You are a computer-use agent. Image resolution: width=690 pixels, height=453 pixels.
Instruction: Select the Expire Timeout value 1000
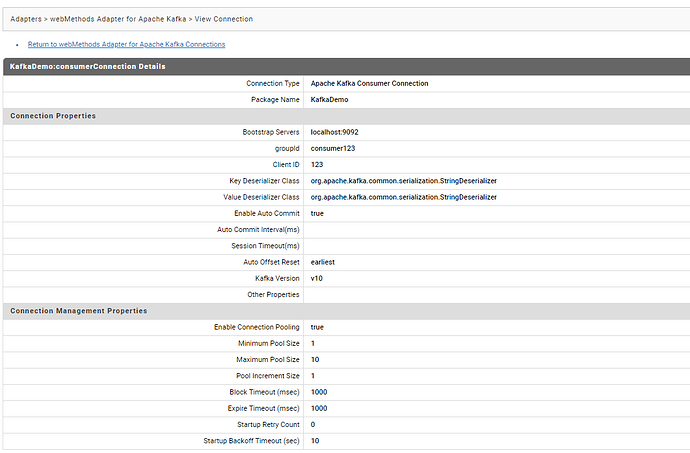[319, 409]
